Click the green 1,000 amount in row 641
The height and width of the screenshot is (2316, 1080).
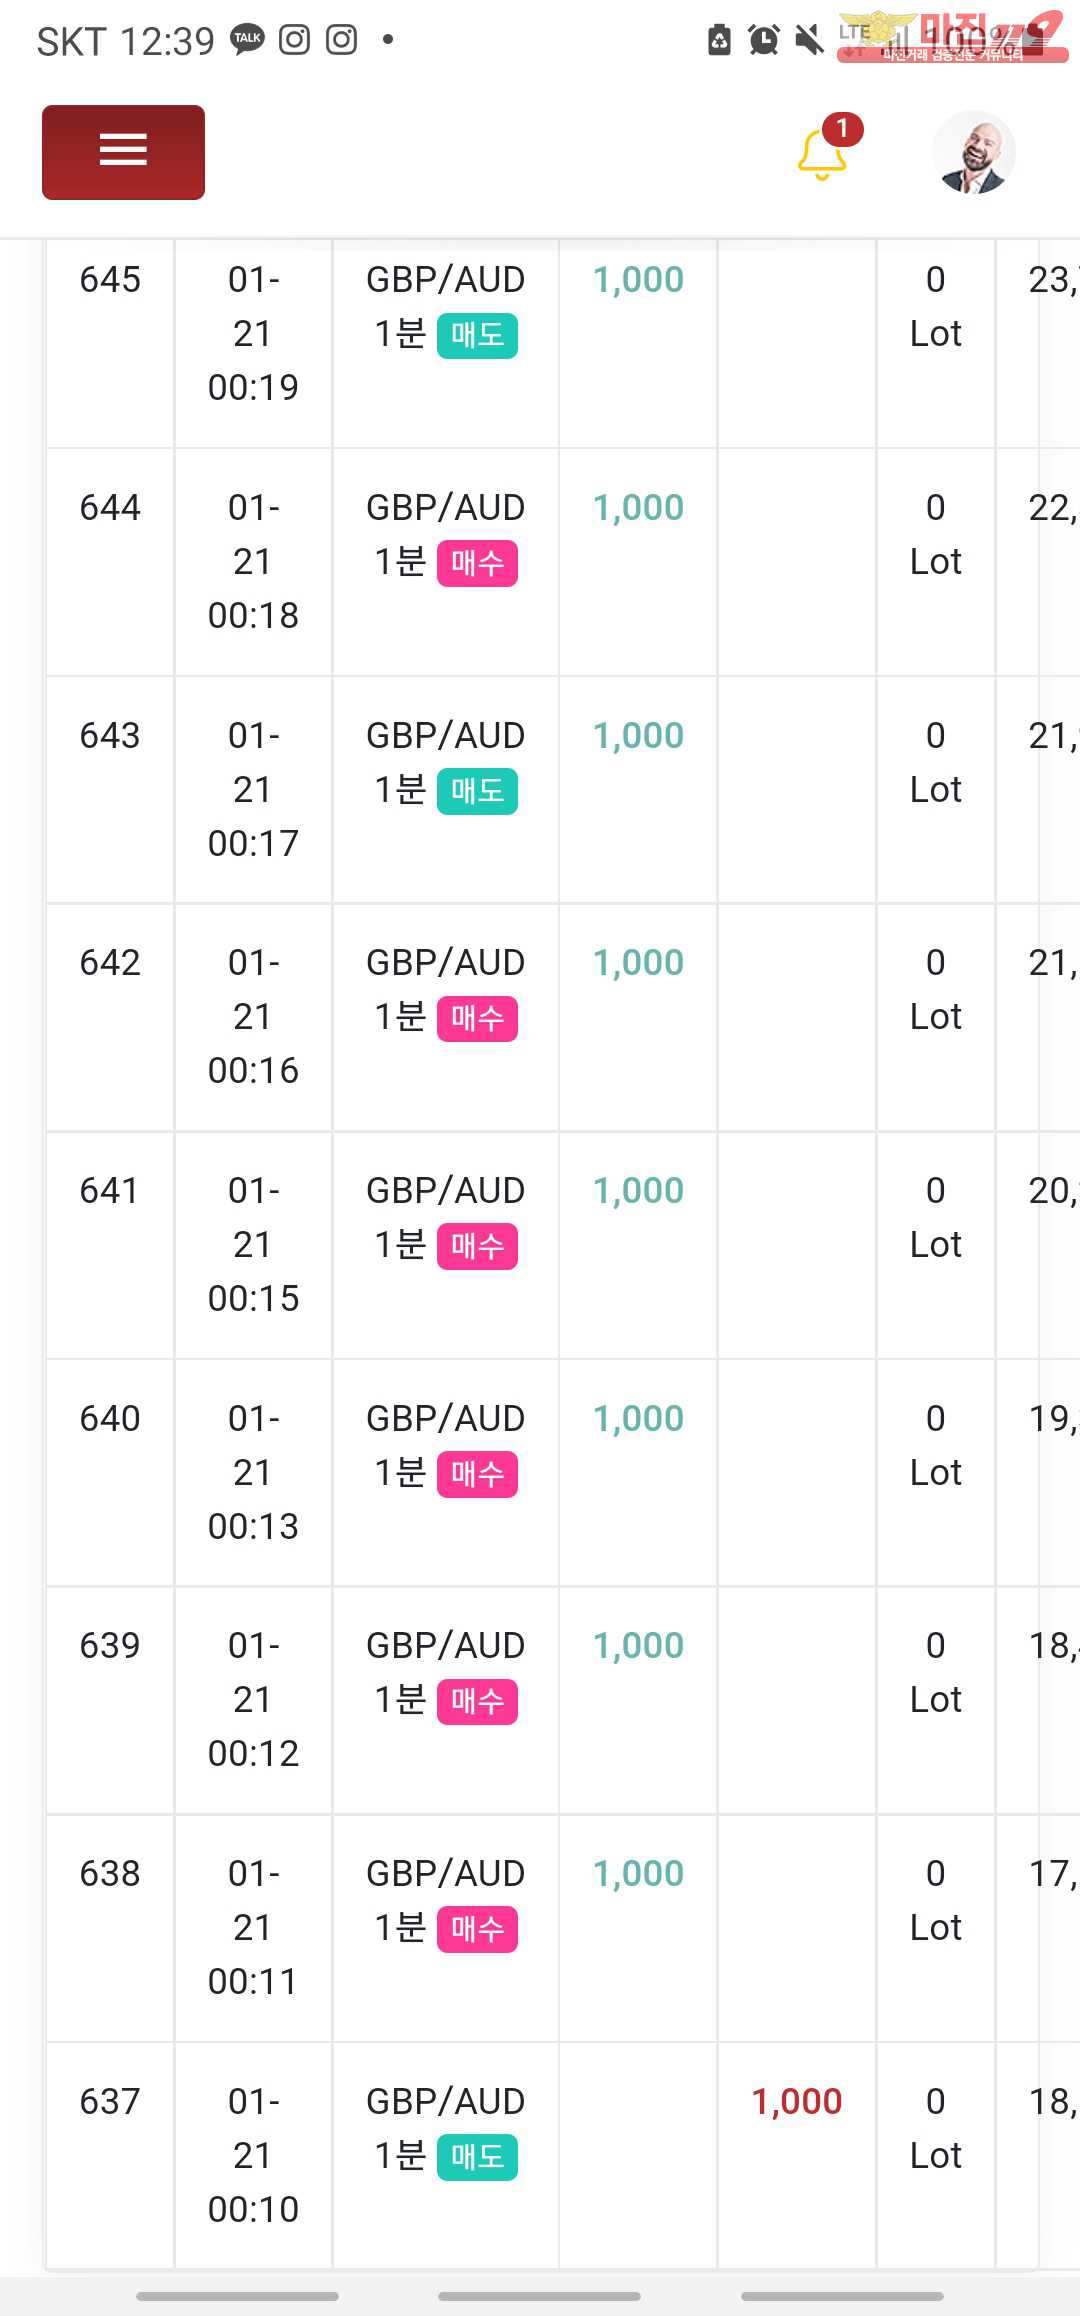coord(638,1191)
